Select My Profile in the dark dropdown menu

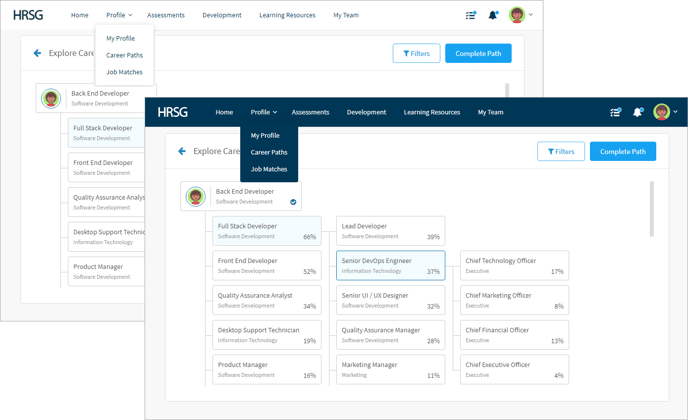pos(265,136)
